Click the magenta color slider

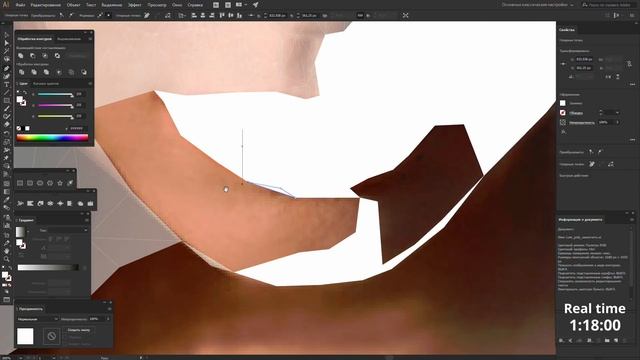click(x=55, y=105)
